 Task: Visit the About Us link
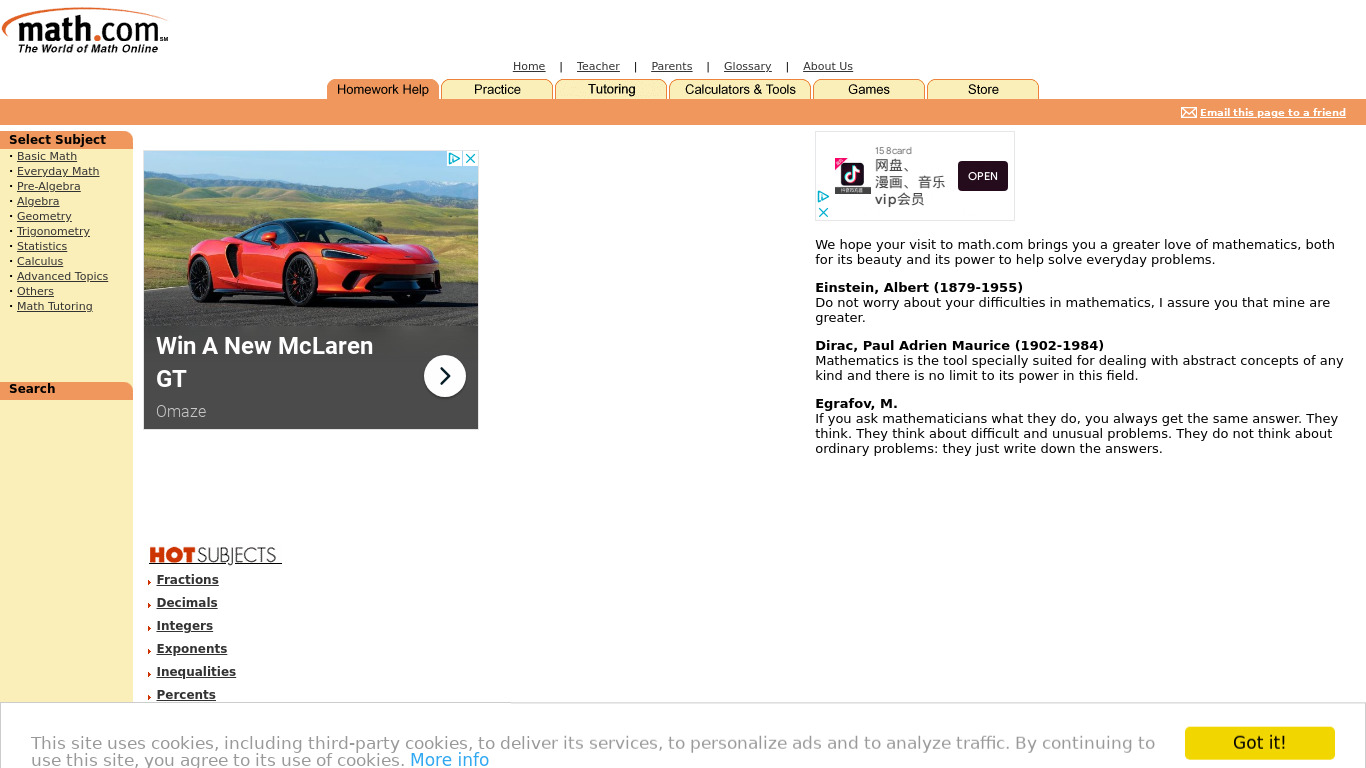[828, 67]
